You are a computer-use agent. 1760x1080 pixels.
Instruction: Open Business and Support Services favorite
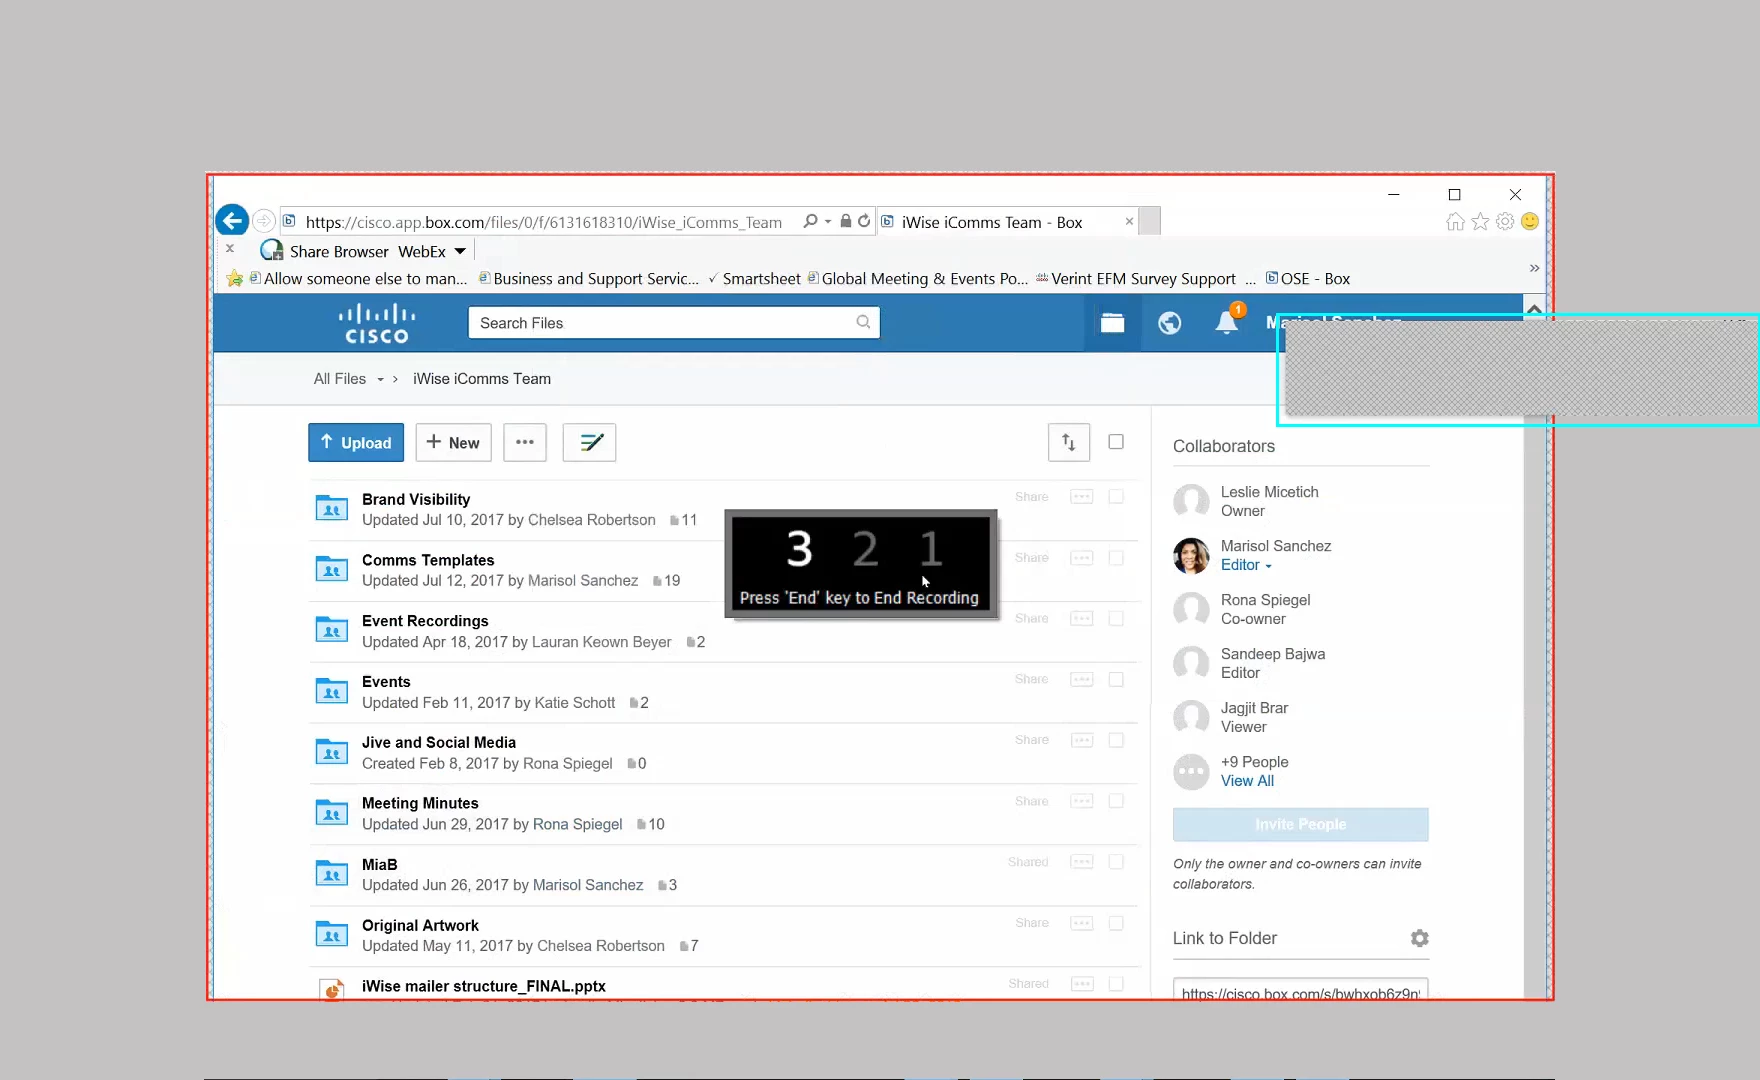tap(589, 279)
